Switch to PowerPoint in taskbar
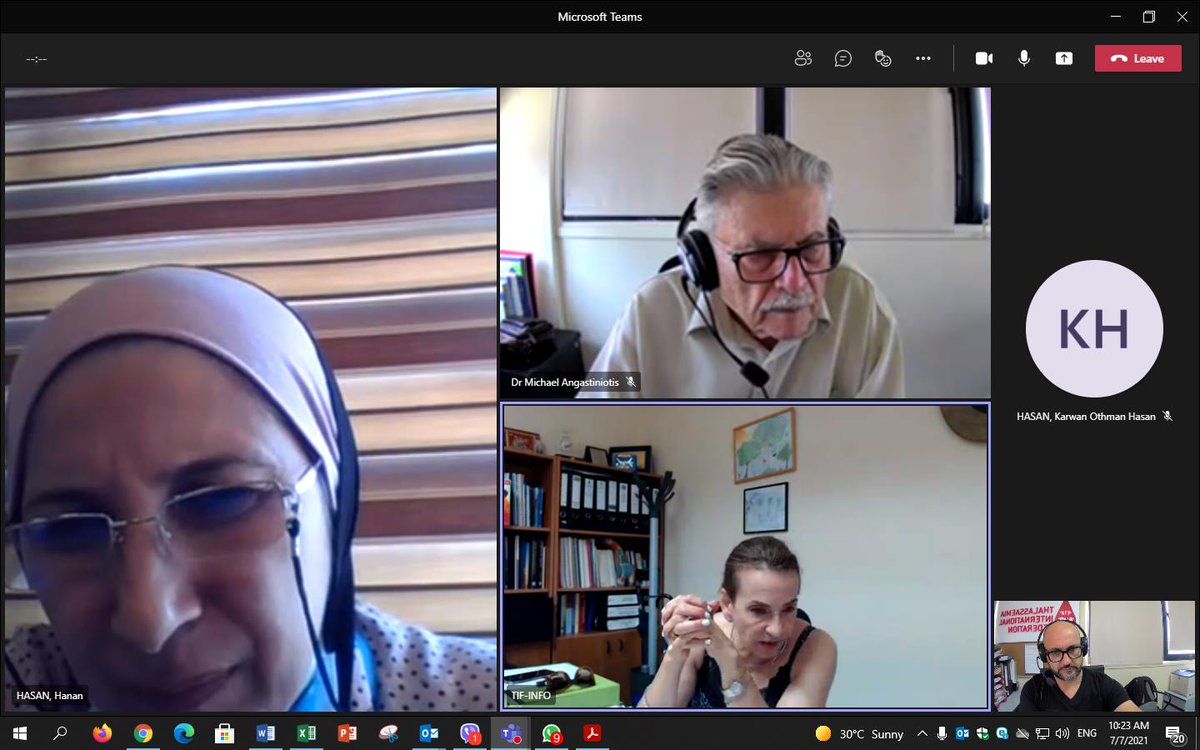Viewport: 1200px width, 750px height. pos(348,733)
